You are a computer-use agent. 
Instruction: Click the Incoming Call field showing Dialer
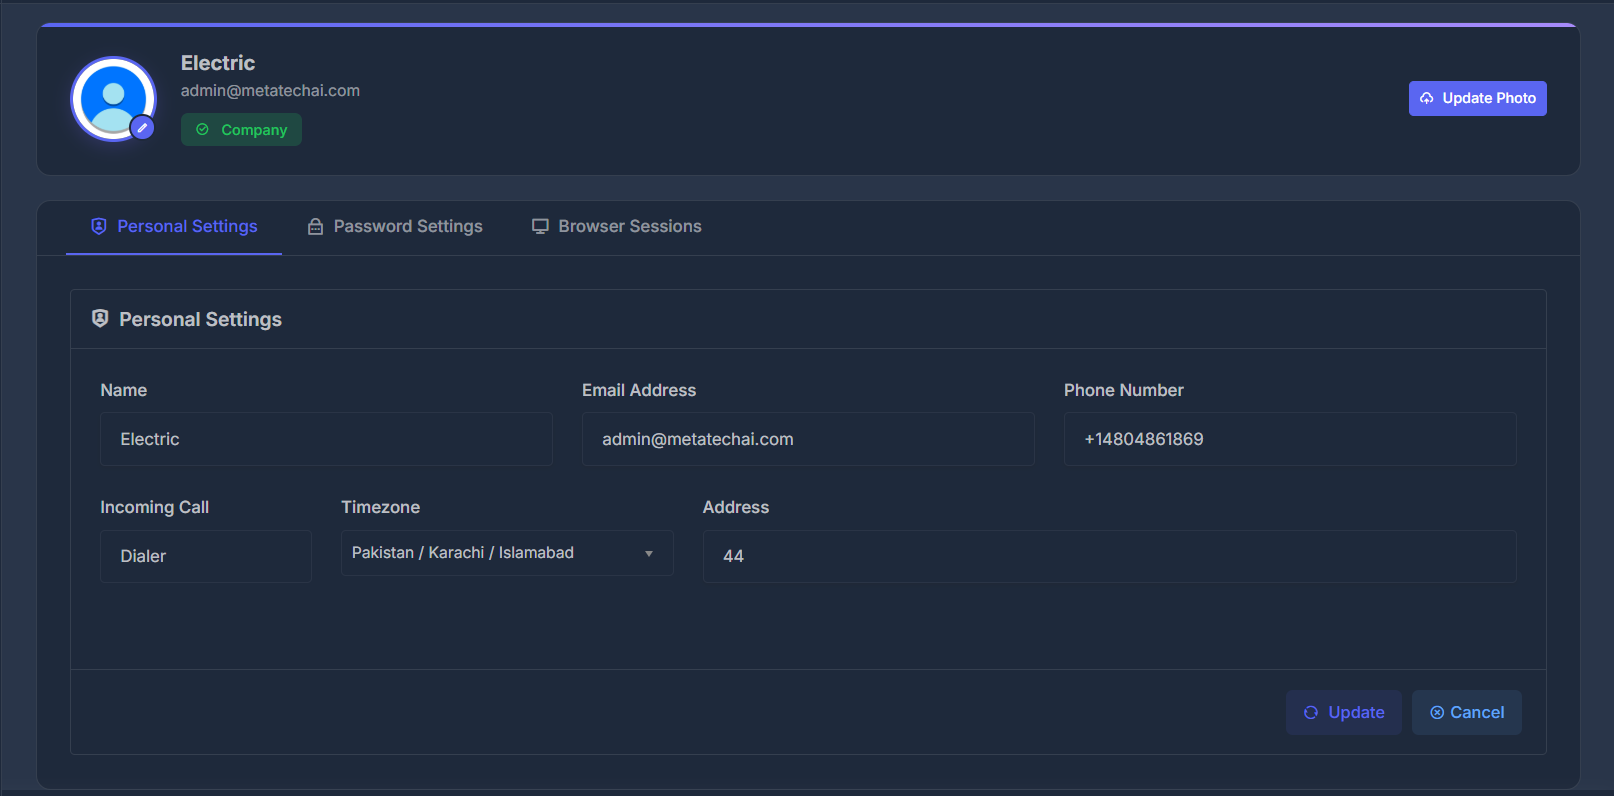tap(206, 556)
